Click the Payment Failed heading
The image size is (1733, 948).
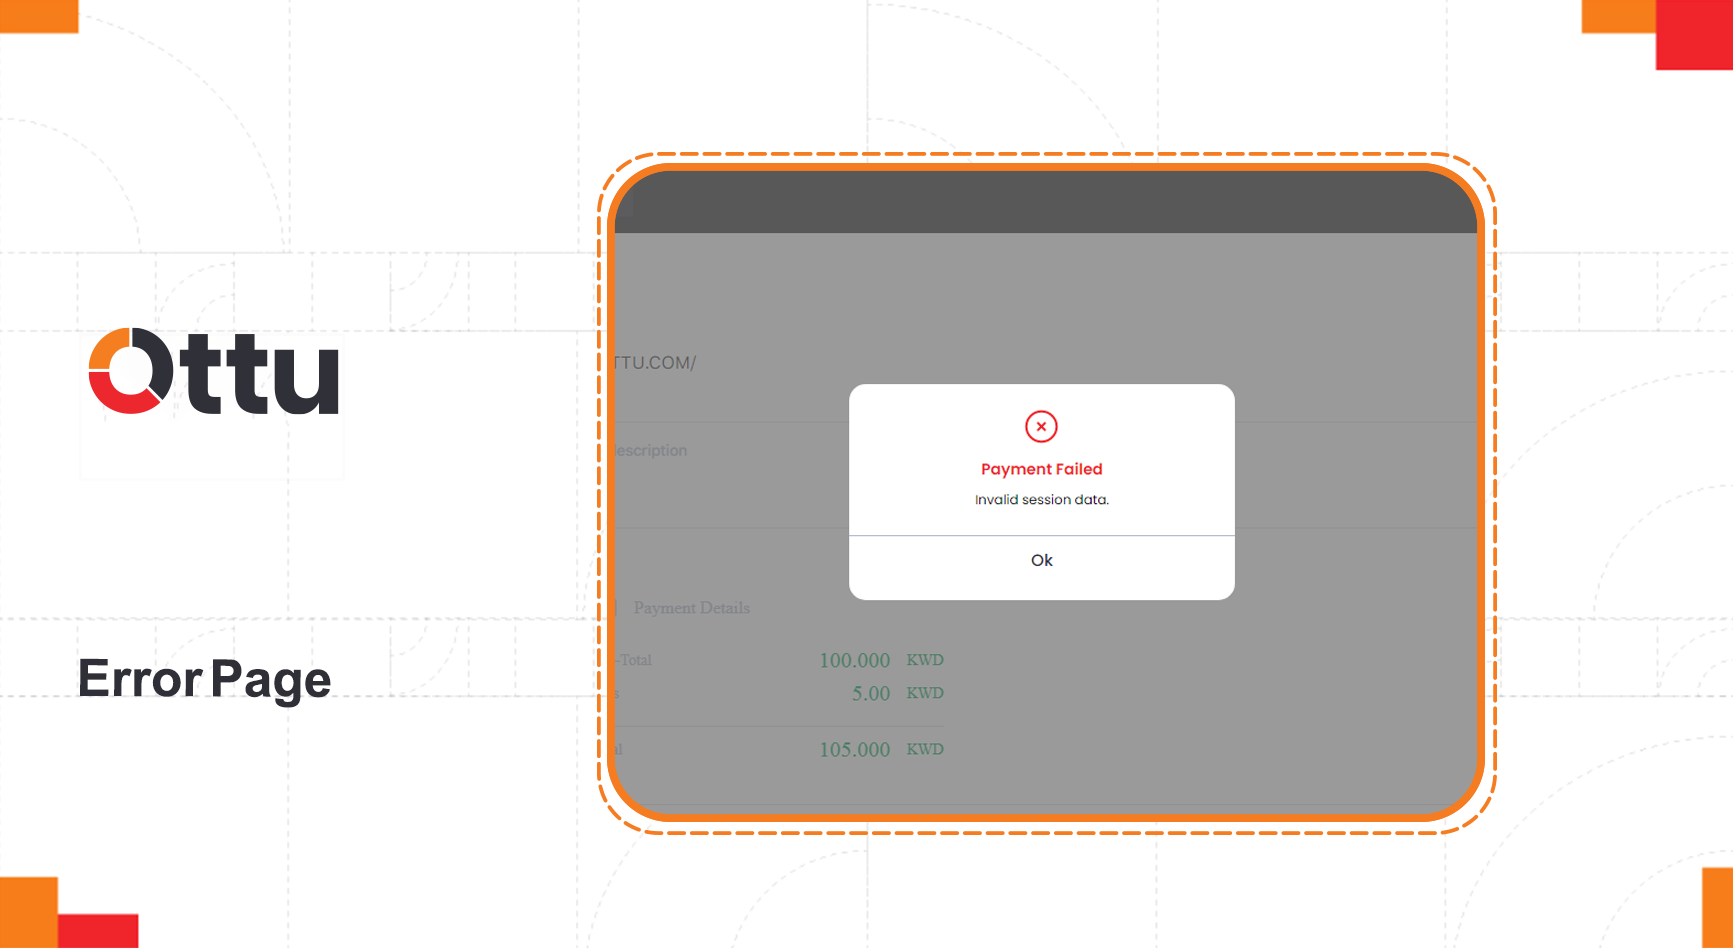pos(1041,468)
